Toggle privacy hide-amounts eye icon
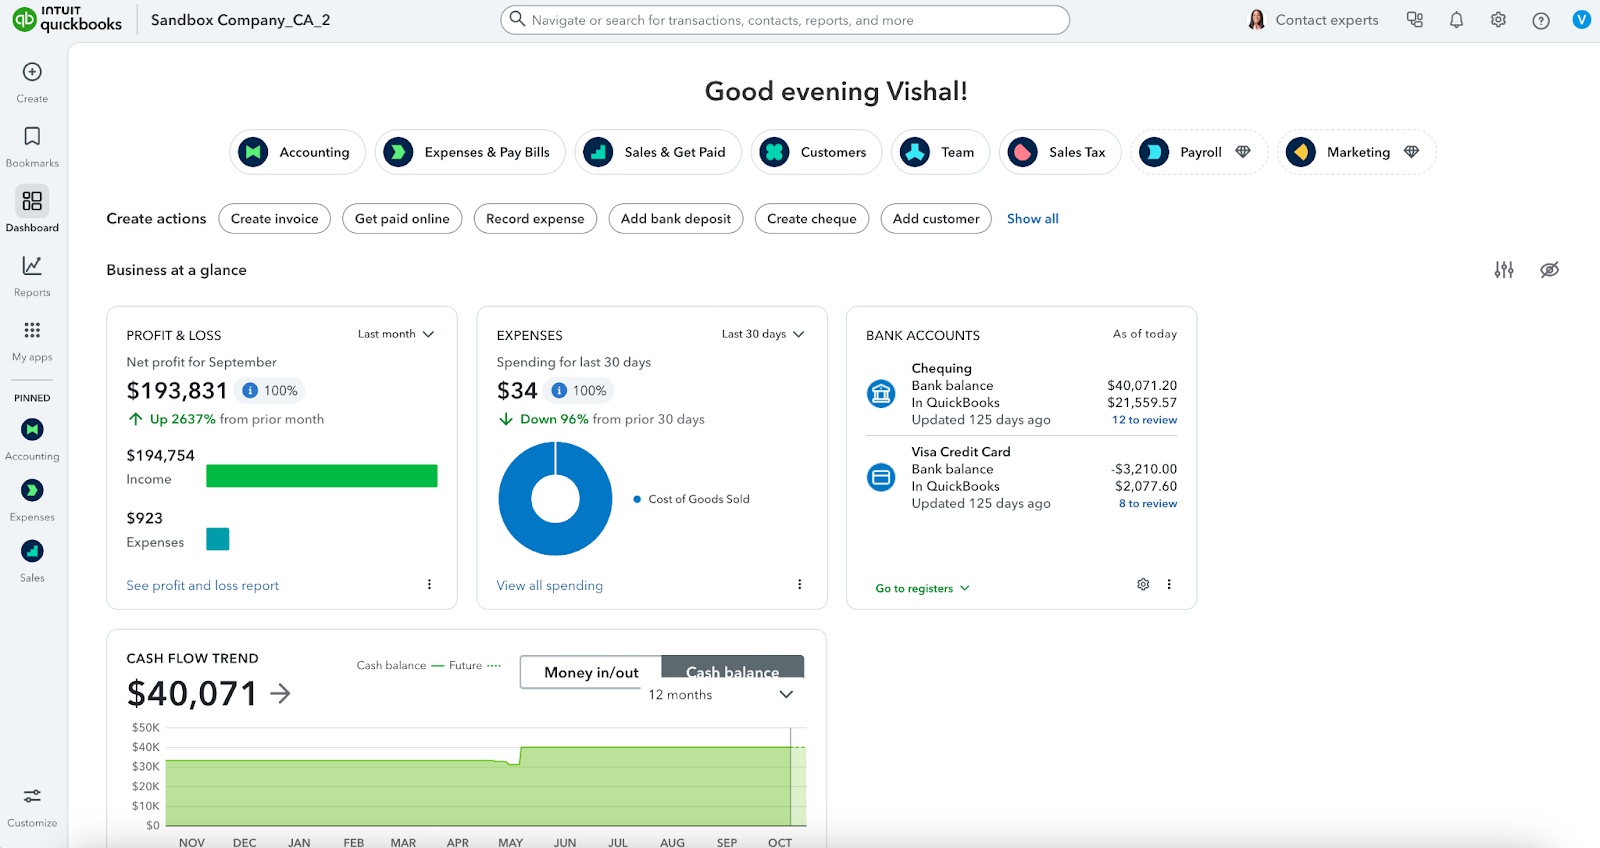The height and width of the screenshot is (848, 1600). 1550,270
